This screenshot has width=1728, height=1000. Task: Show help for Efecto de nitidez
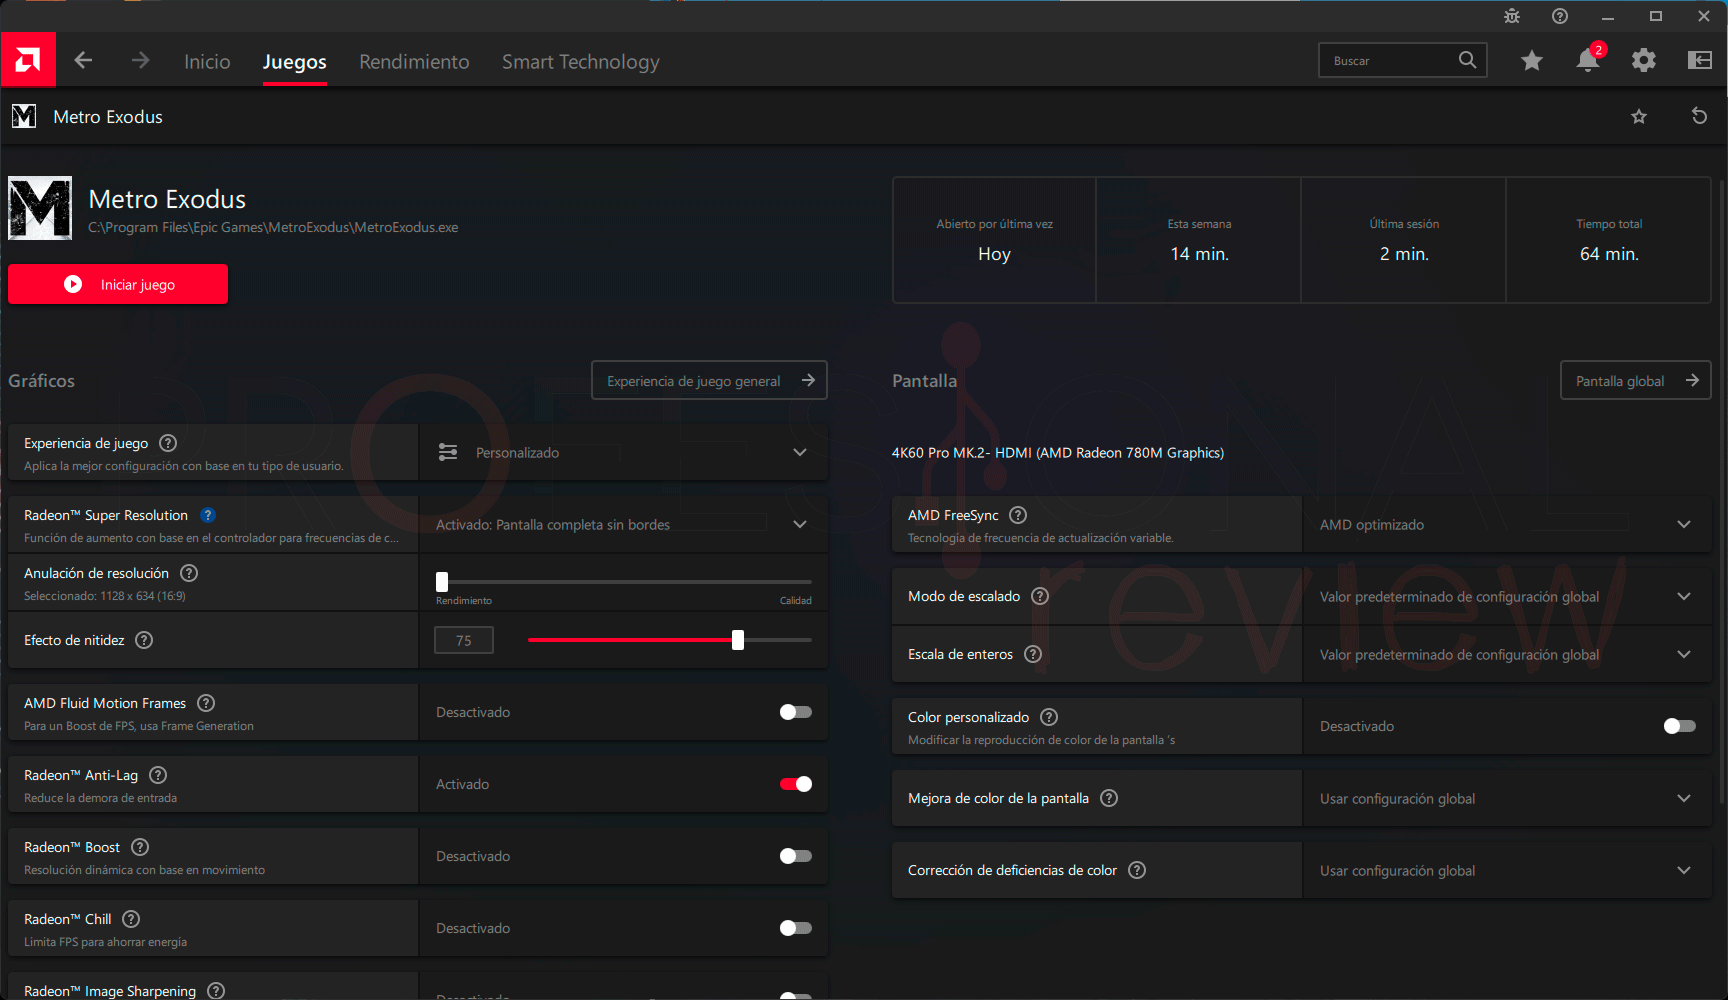pyautogui.click(x=144, y=640)
